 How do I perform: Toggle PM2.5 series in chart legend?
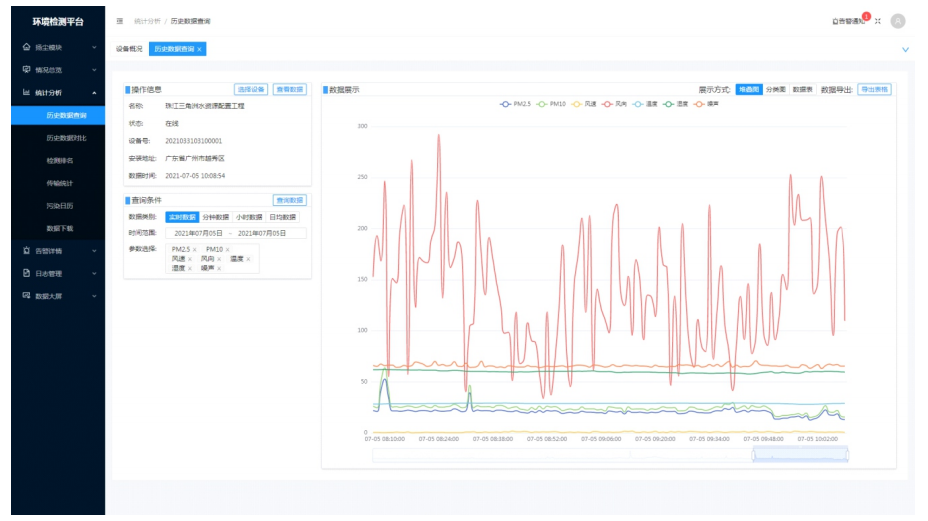[x=516, y=104]
